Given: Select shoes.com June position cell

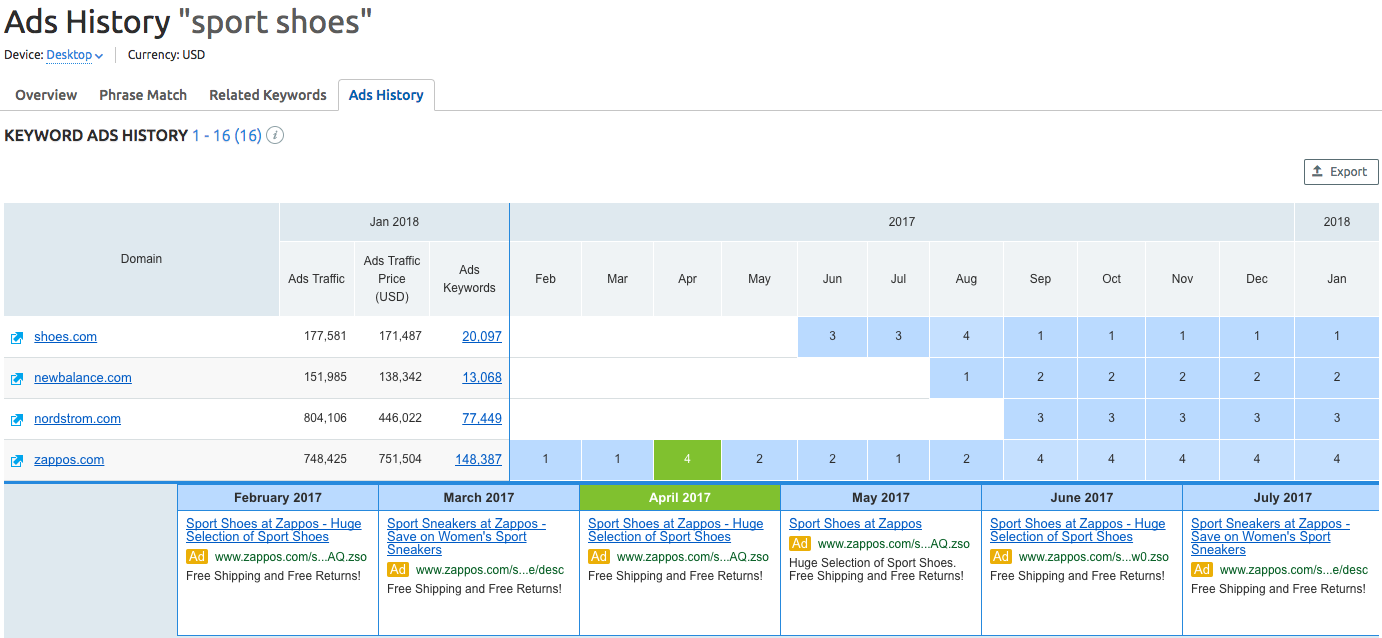Looking at the screenshot, I should pyautogui.click(x=832, y=337).
